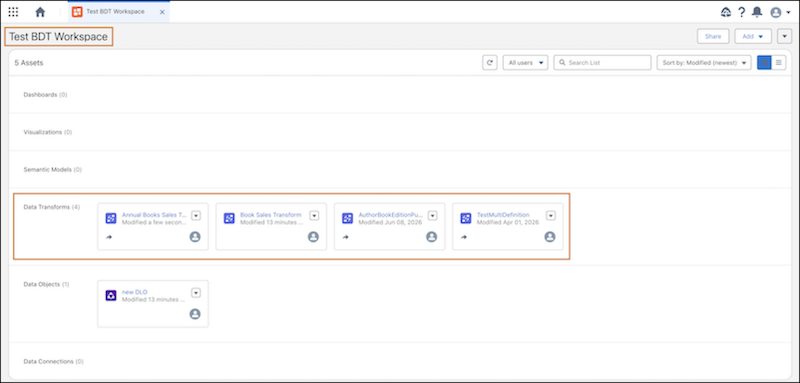Switch to list view
Viewport: 800px width, 383px height.
[779, 63]
